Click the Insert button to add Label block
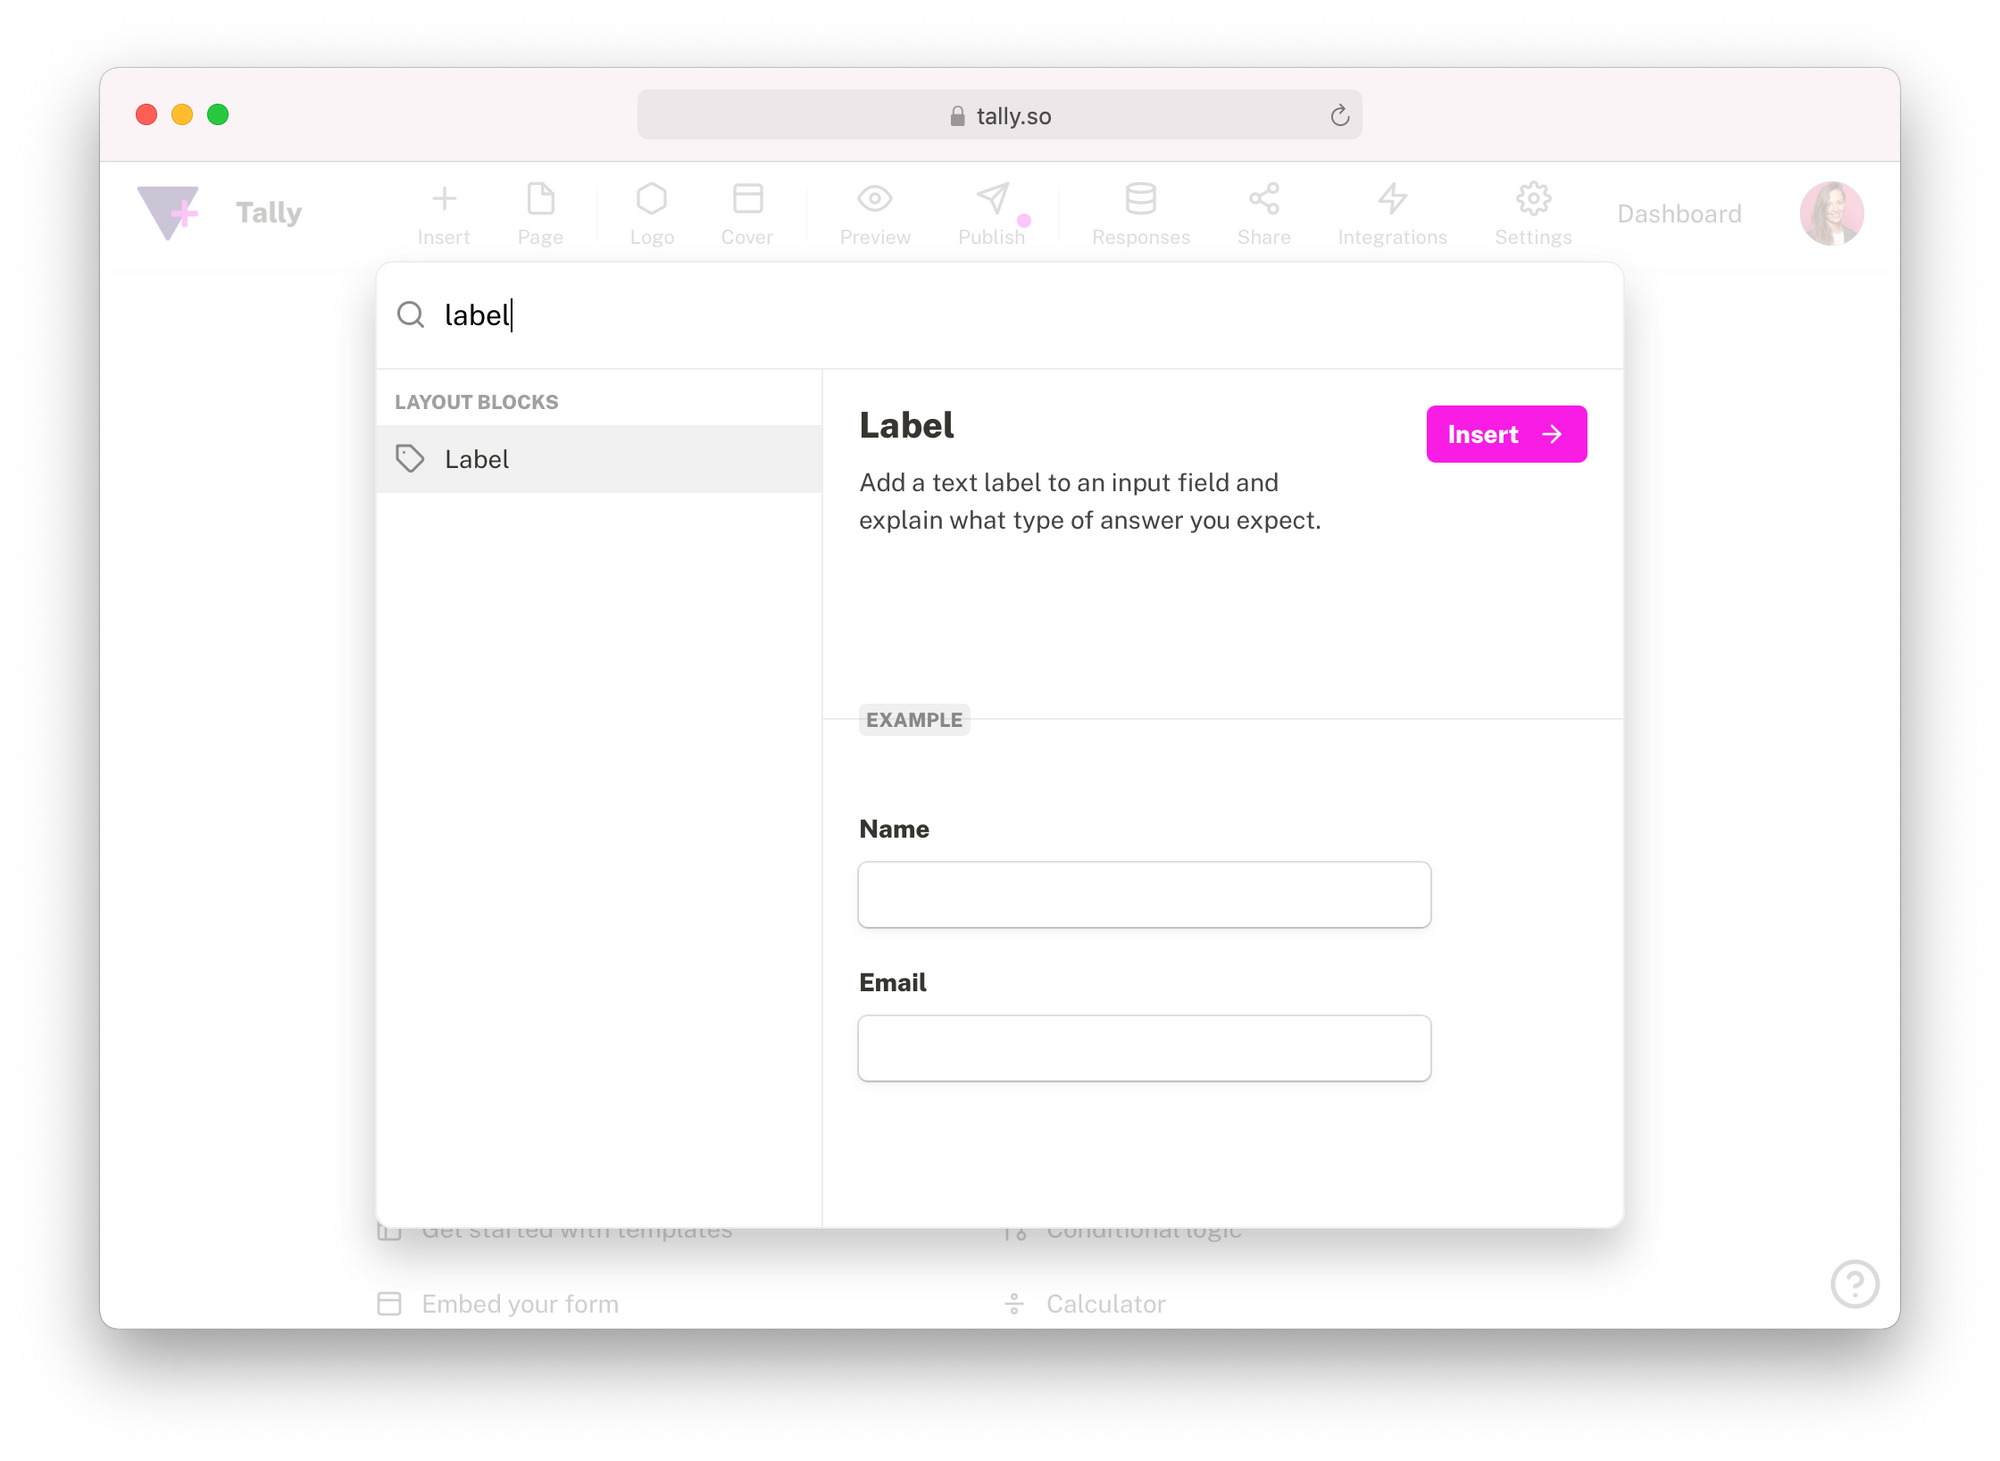The height and width of the screenshot is (1461, 2000). (x=1505, y=435)
